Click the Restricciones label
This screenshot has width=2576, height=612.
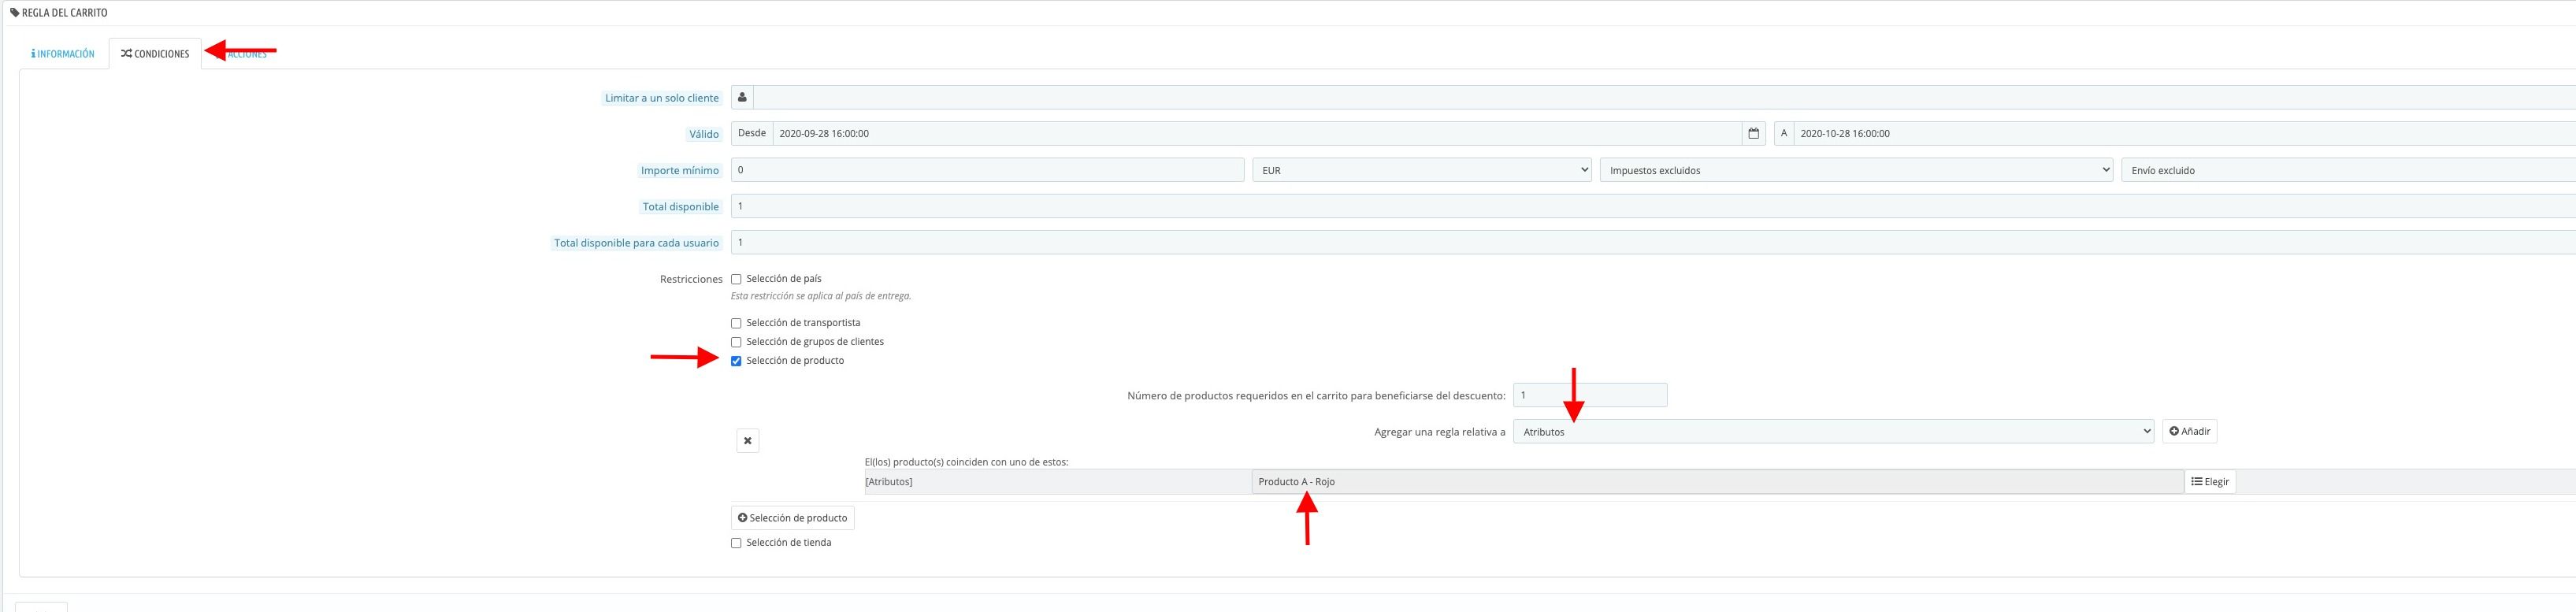691,279
